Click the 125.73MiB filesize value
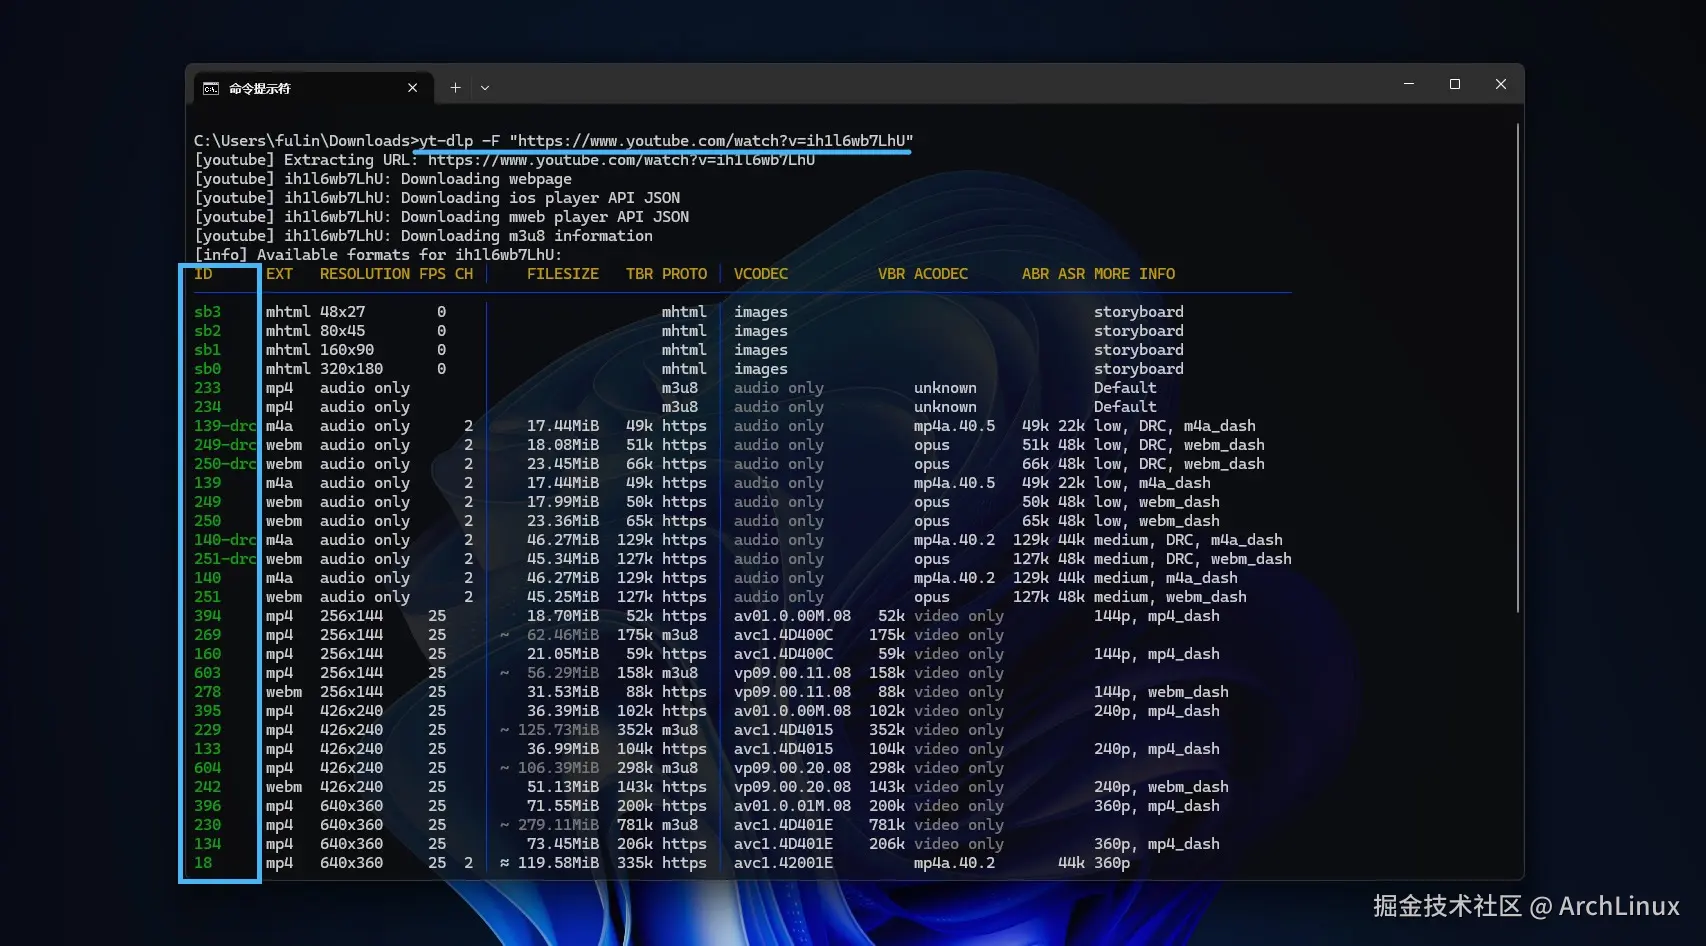Screen dimensions: 1706x946 click(x=558, y=730)
